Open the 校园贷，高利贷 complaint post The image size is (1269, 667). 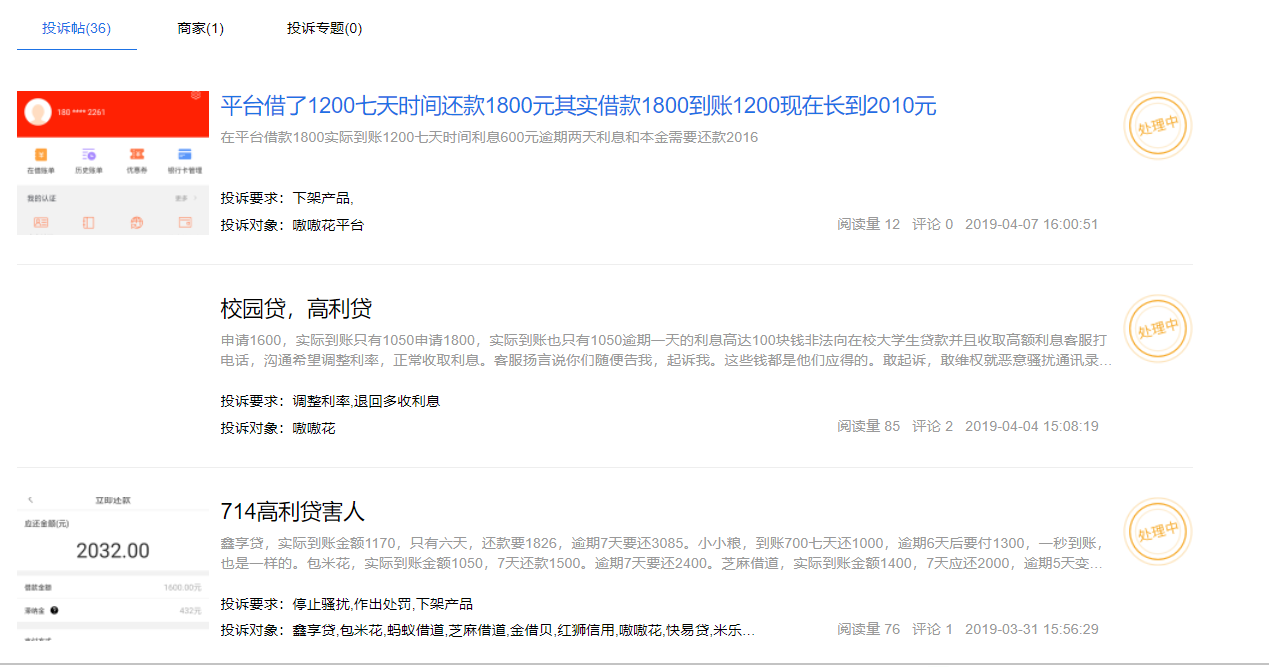296,308
